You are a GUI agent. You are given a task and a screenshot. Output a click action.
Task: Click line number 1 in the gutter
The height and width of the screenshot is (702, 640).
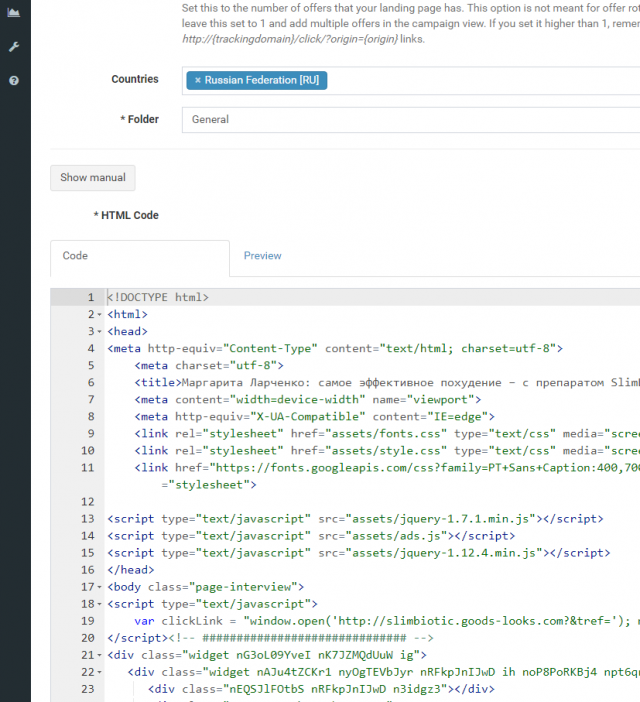(x=91, y=297)
